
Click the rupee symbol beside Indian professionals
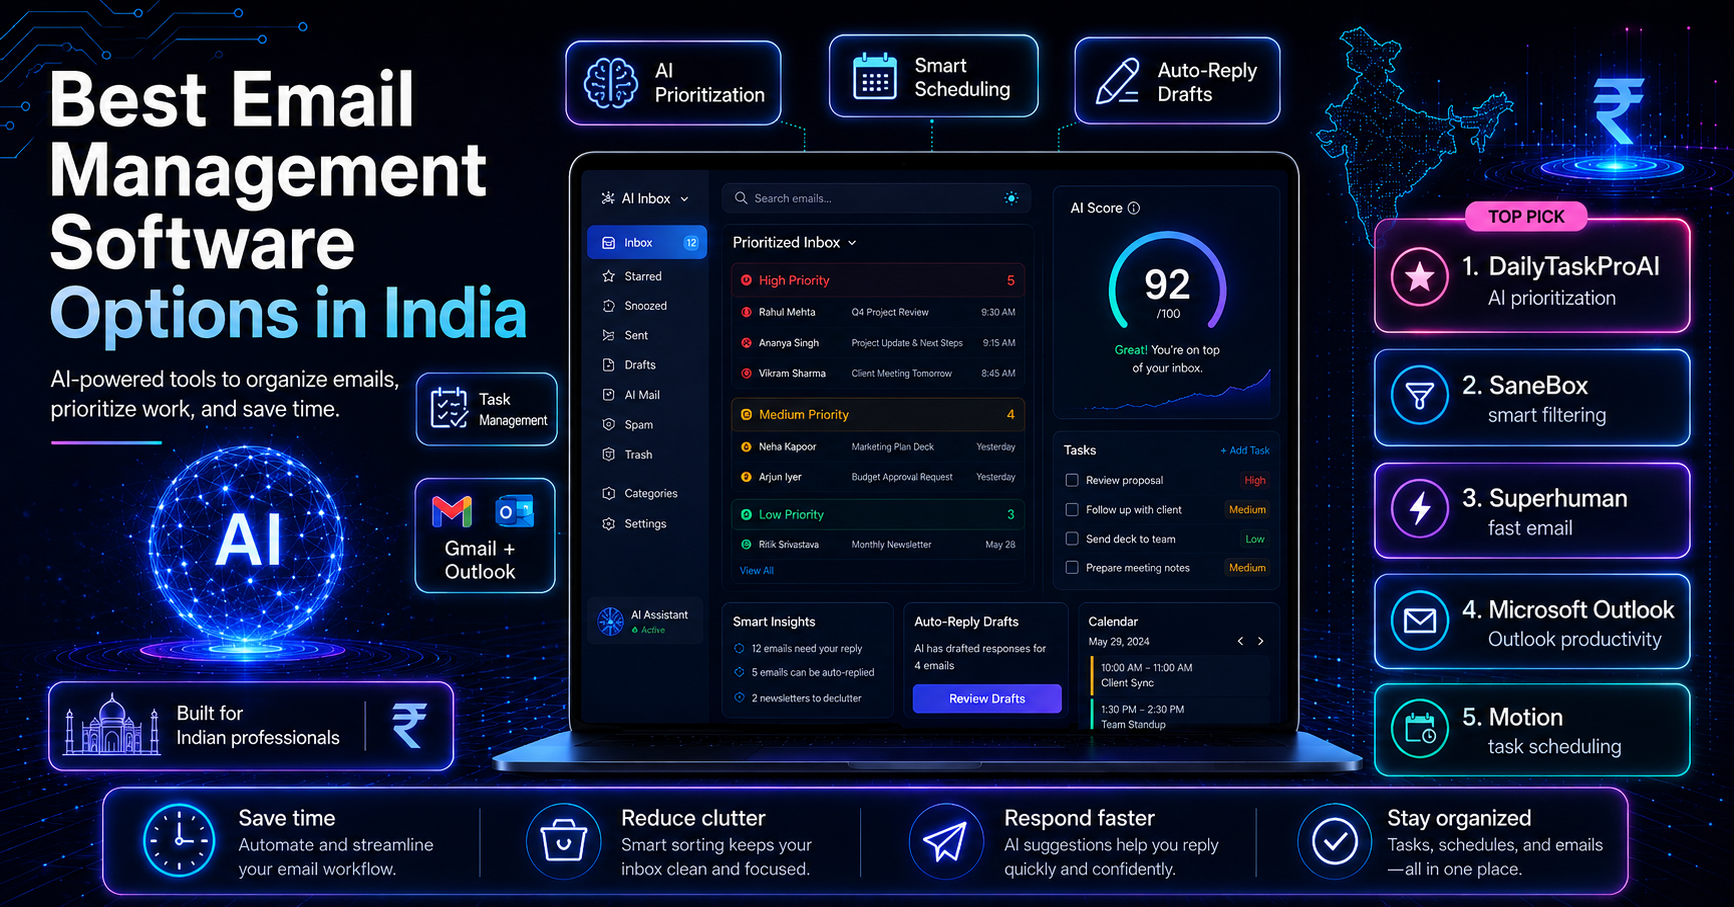[x=409, y=726]
